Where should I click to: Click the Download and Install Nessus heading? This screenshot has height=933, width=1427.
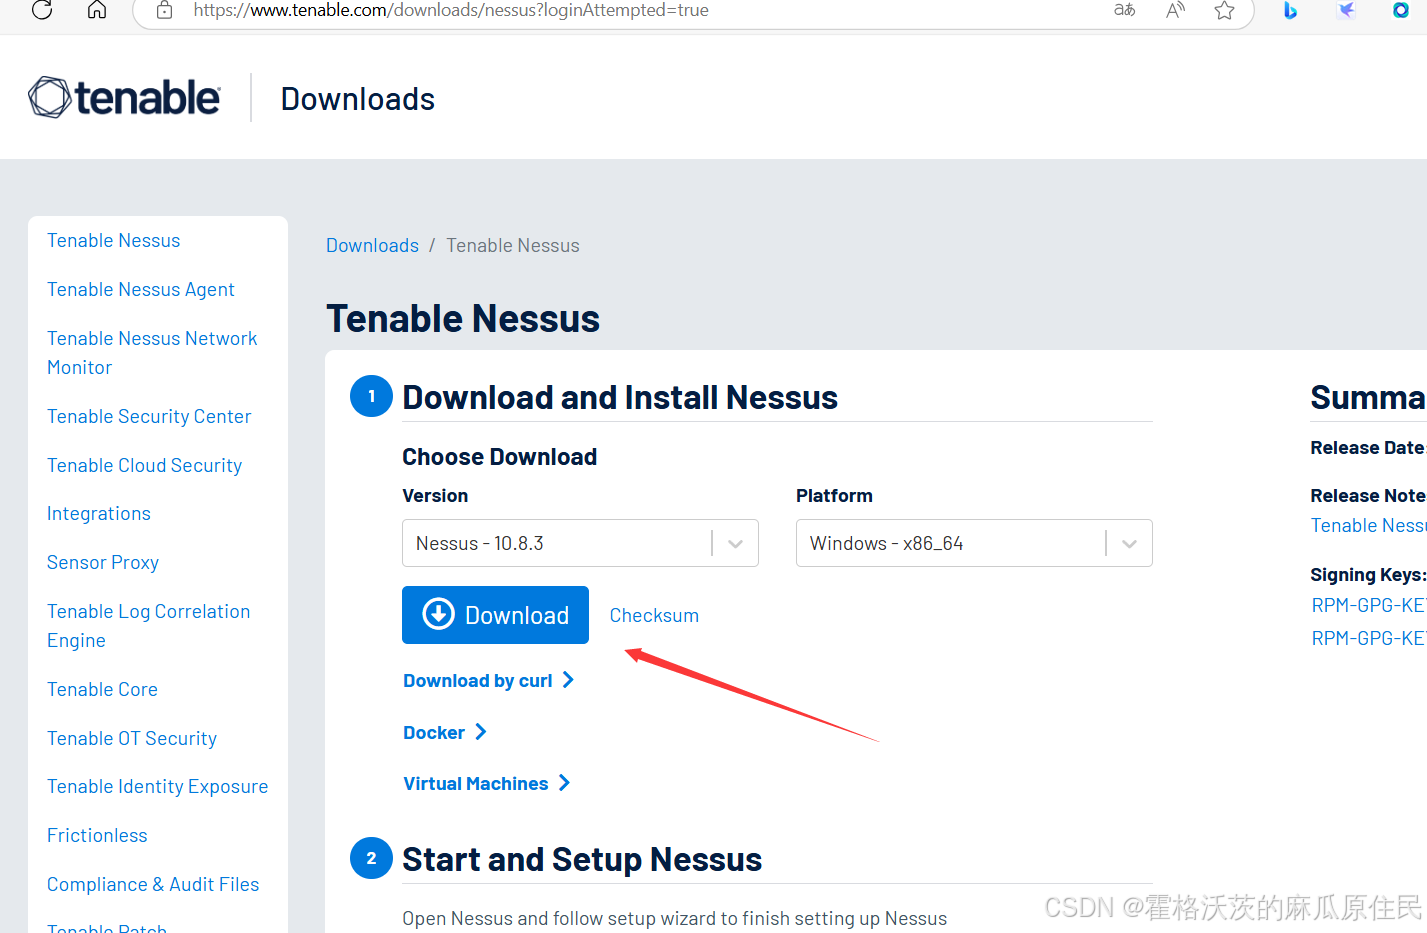pyautogui.click(x=620, y=398)
